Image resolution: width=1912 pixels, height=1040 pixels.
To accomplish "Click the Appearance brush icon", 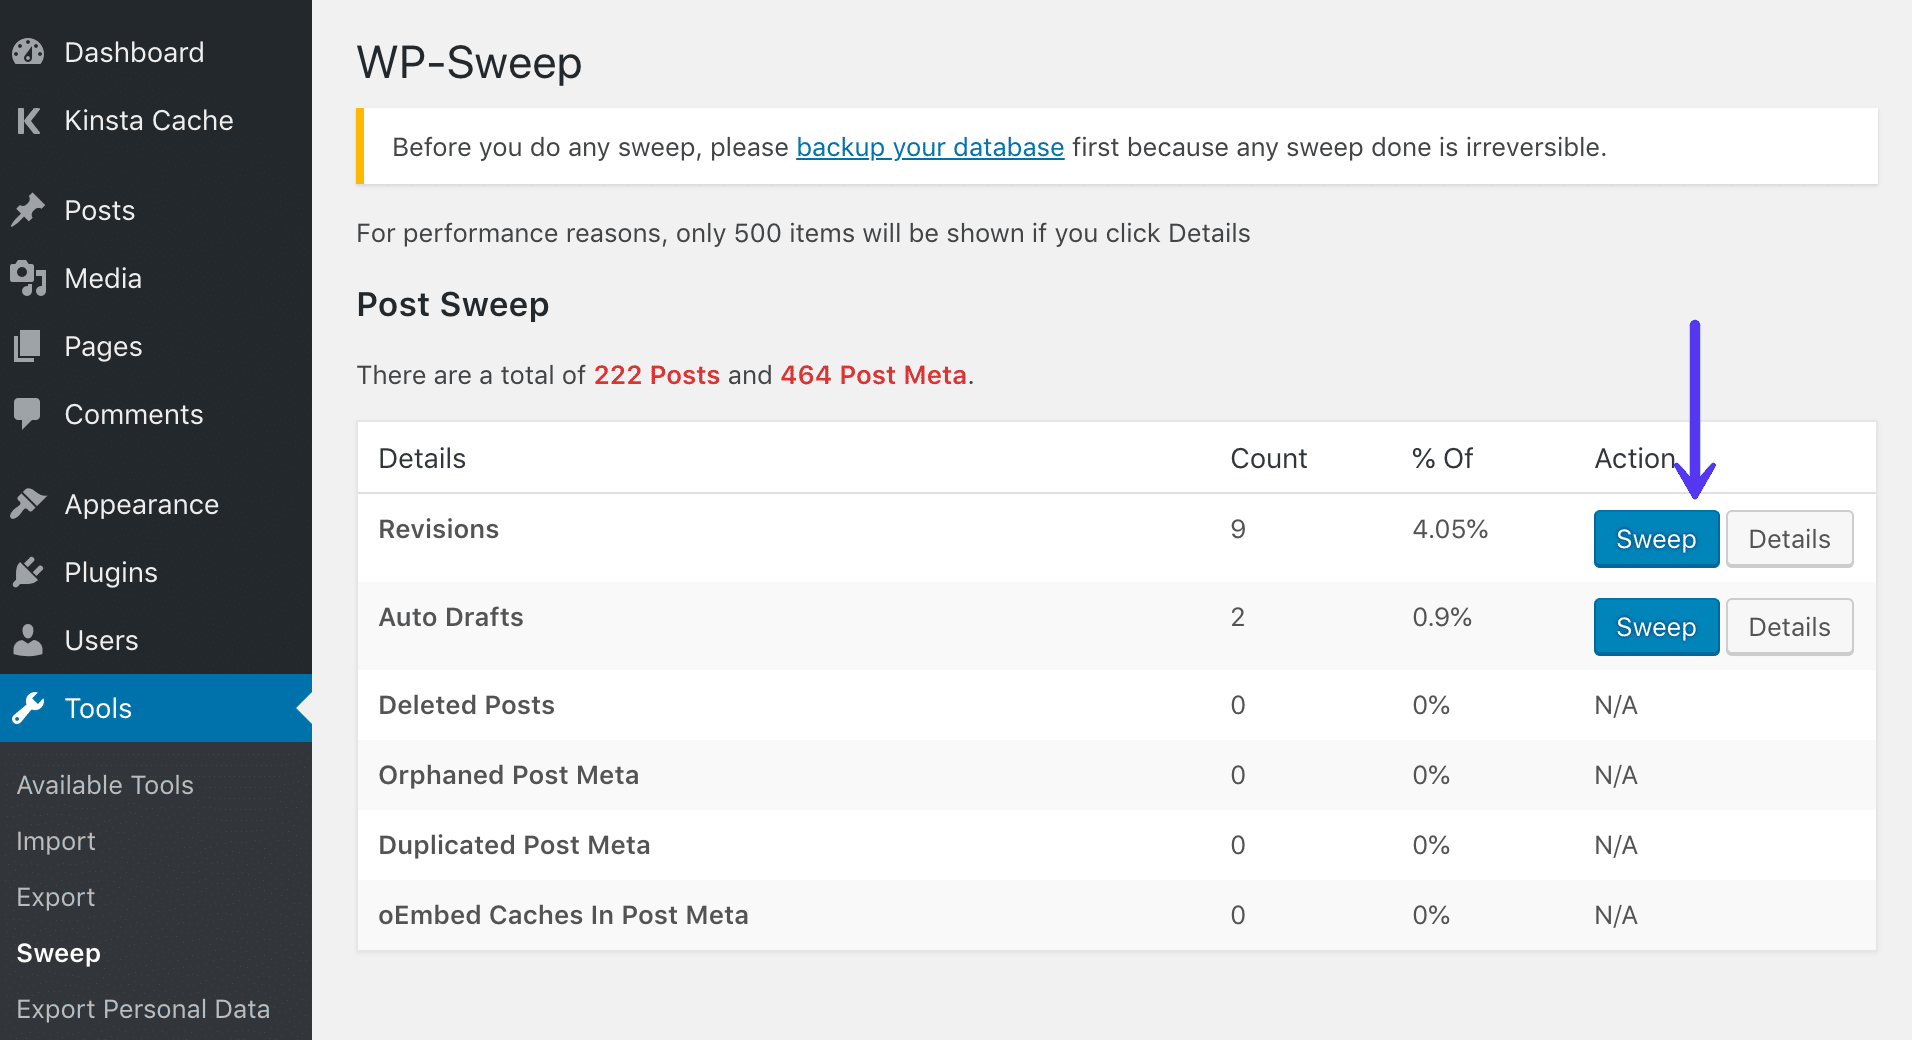I will coord(29,504).
